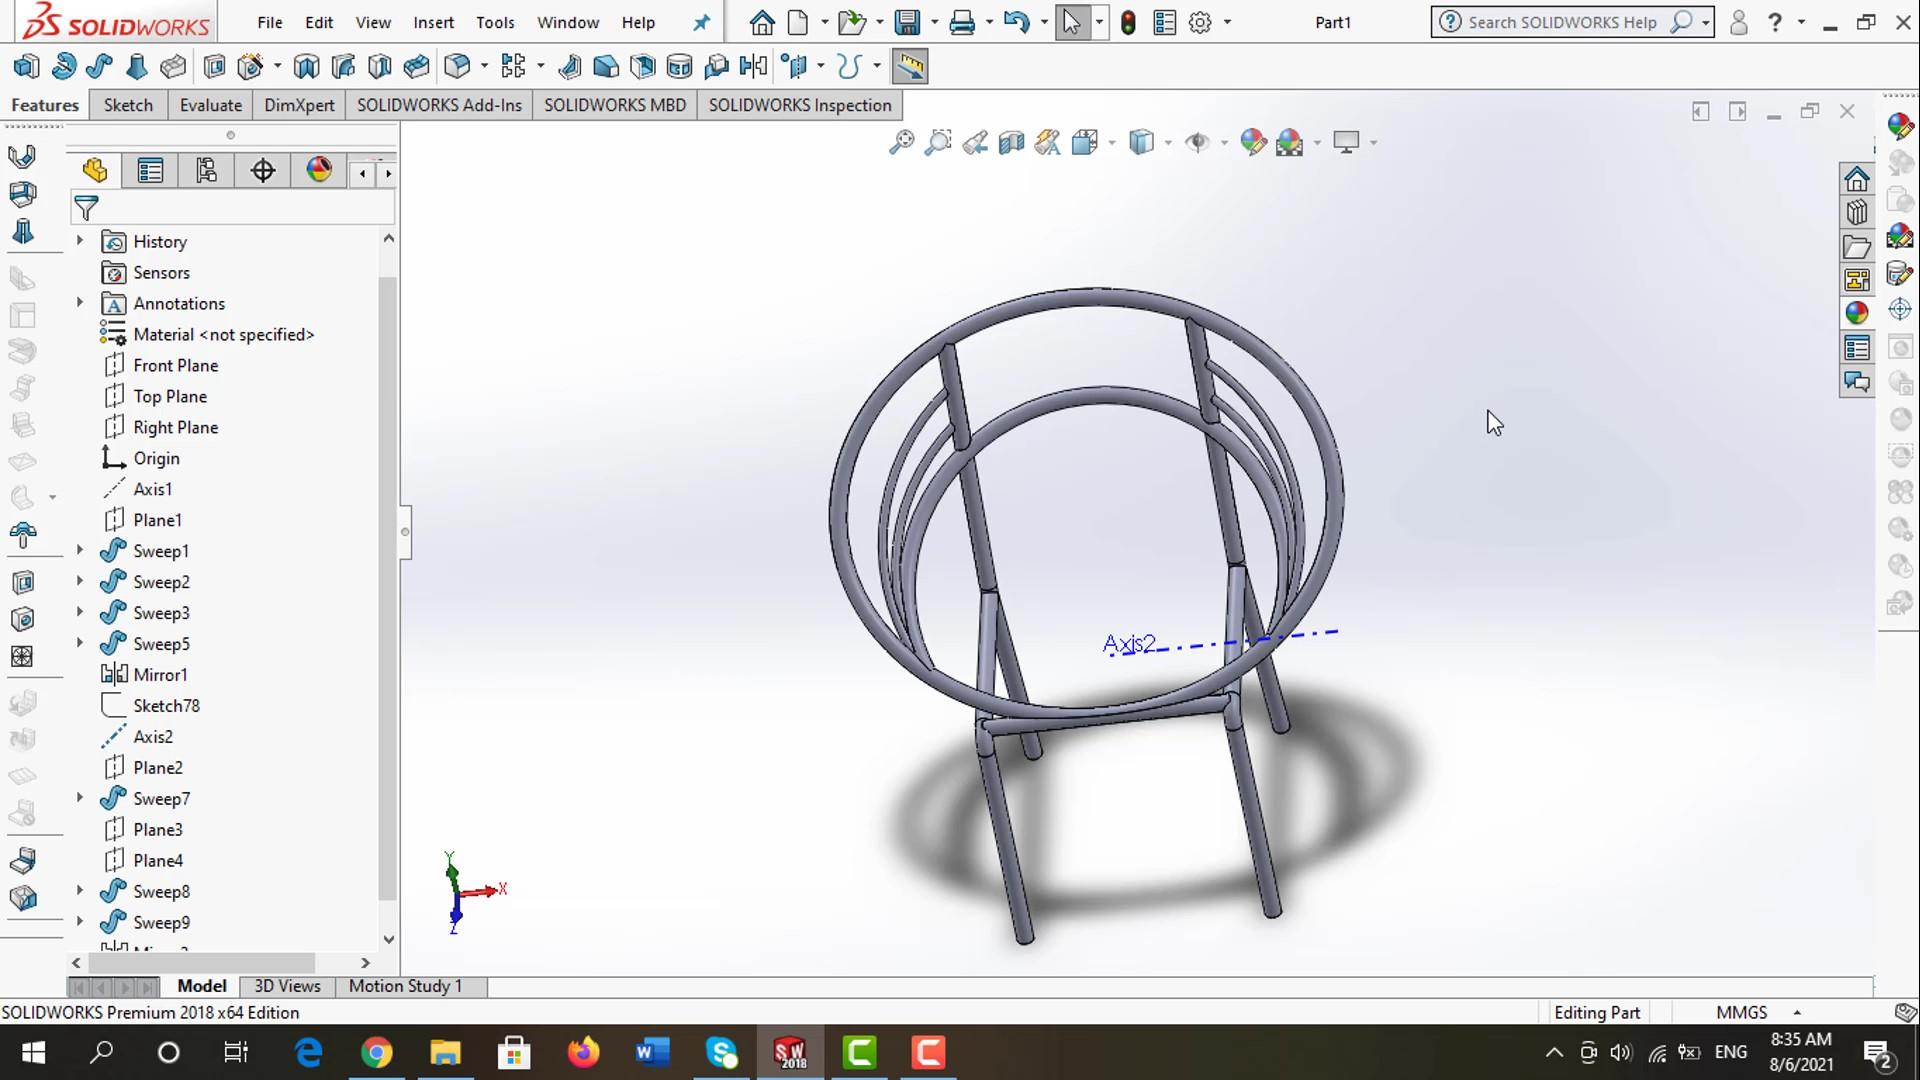The width and height of the screenshot is (1920, 1080).
Task: Switch to the Evaluate tab
Action: [210, 105]
